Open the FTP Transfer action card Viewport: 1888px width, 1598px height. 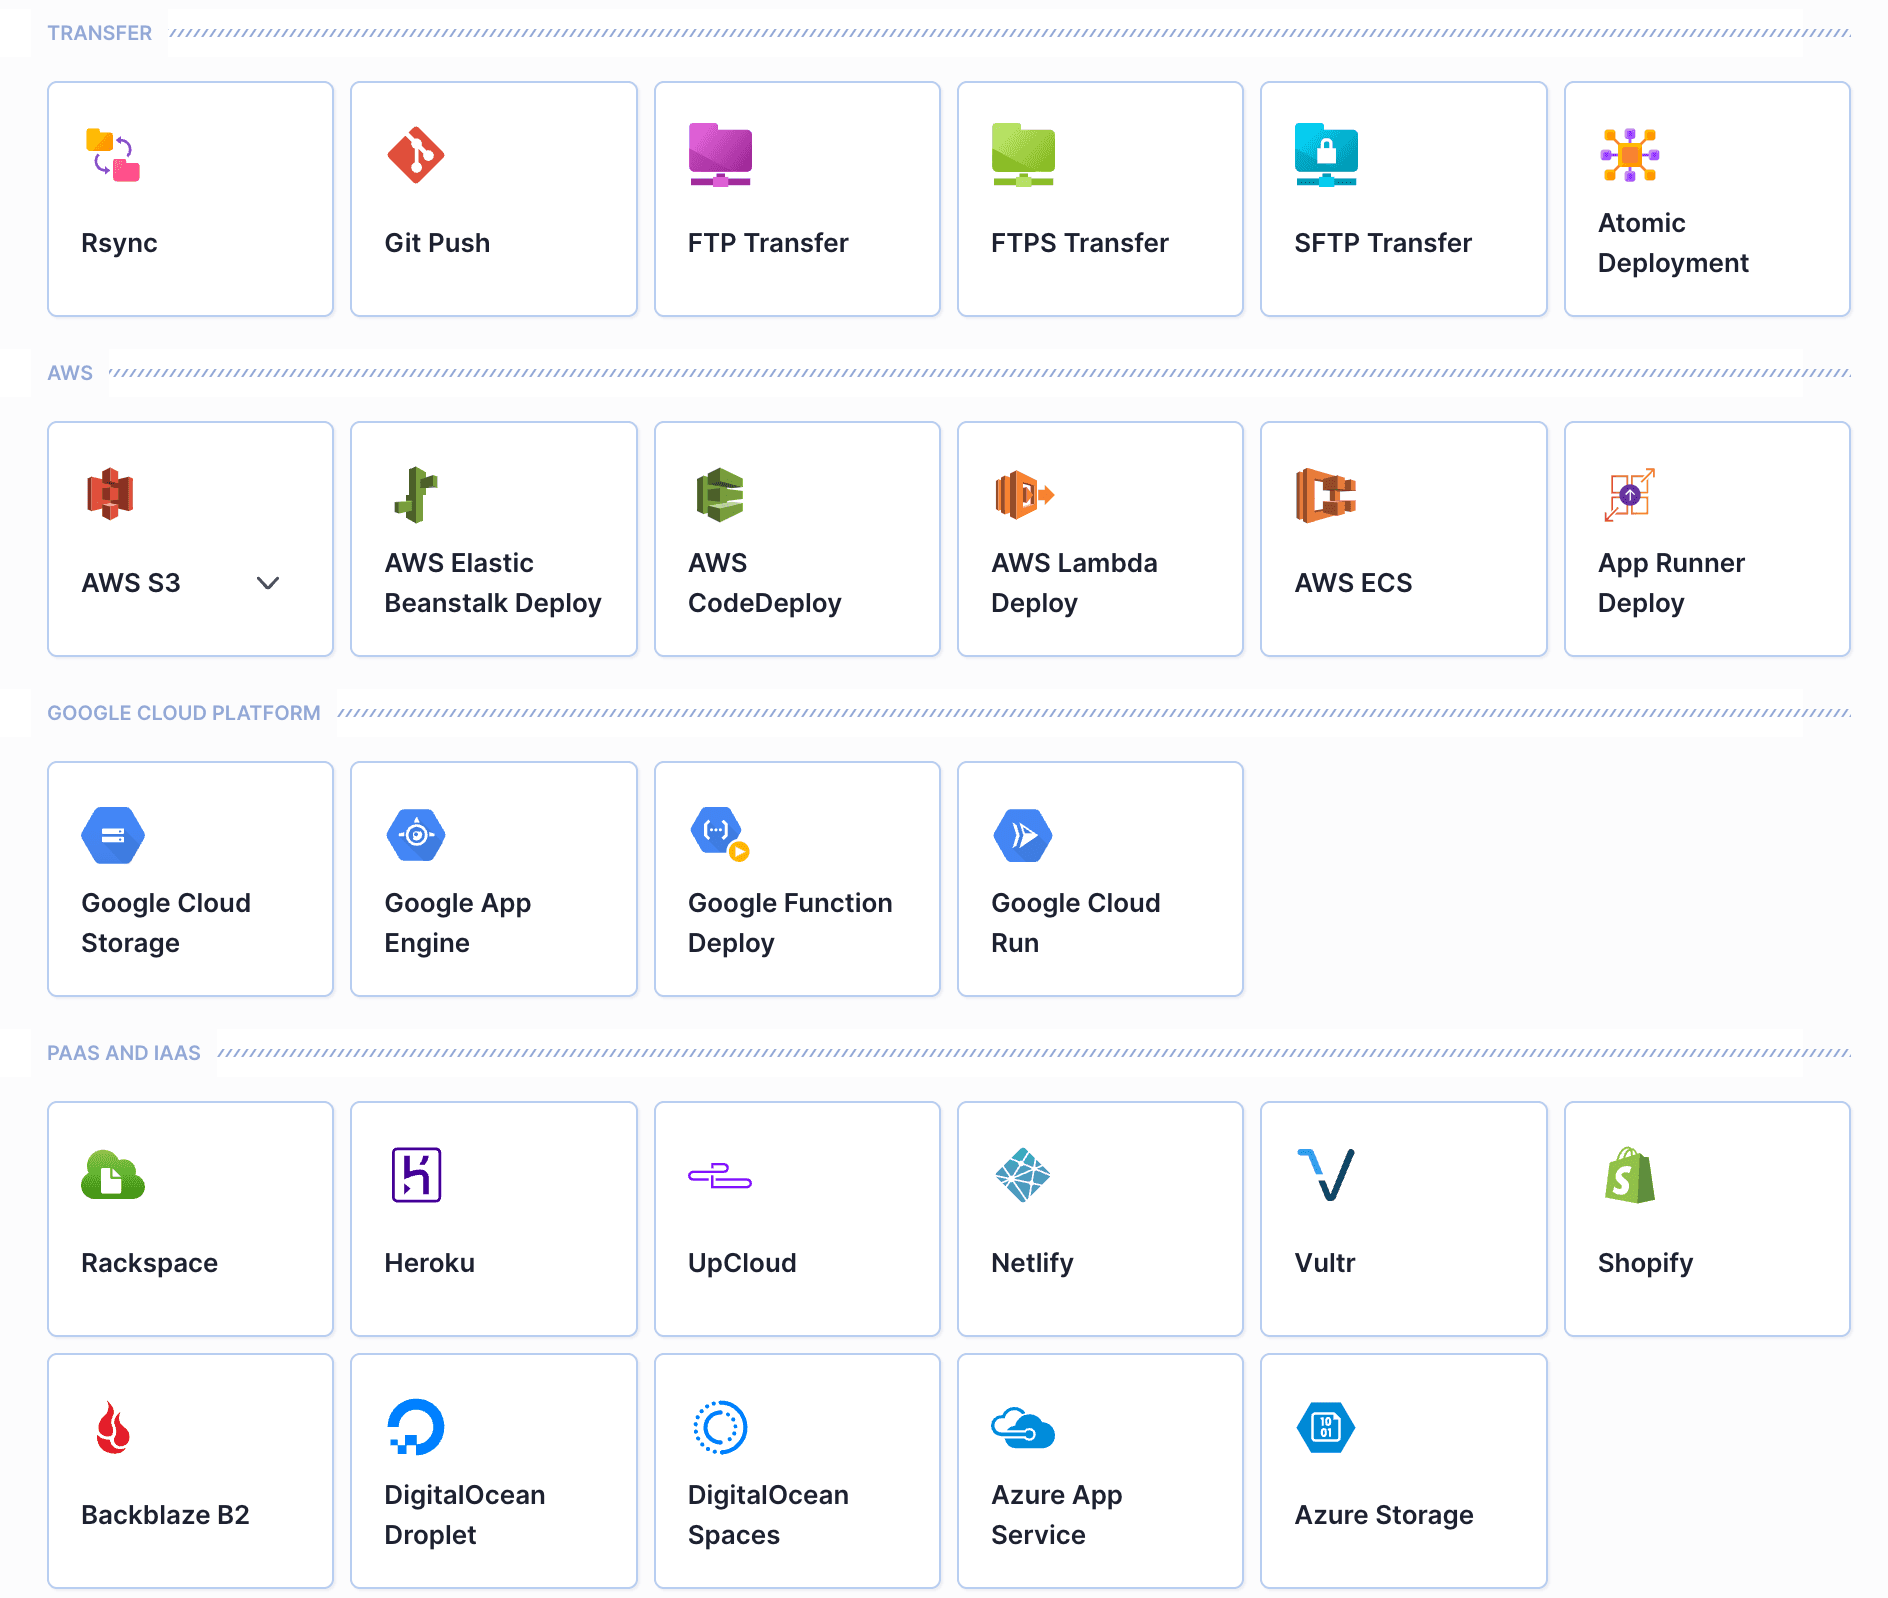797,199
